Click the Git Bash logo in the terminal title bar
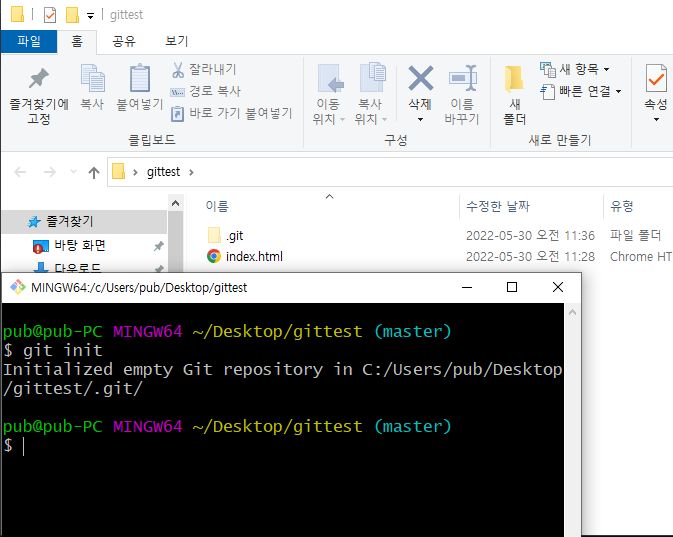Screen dimensions: 673x537 pos(18,287)
